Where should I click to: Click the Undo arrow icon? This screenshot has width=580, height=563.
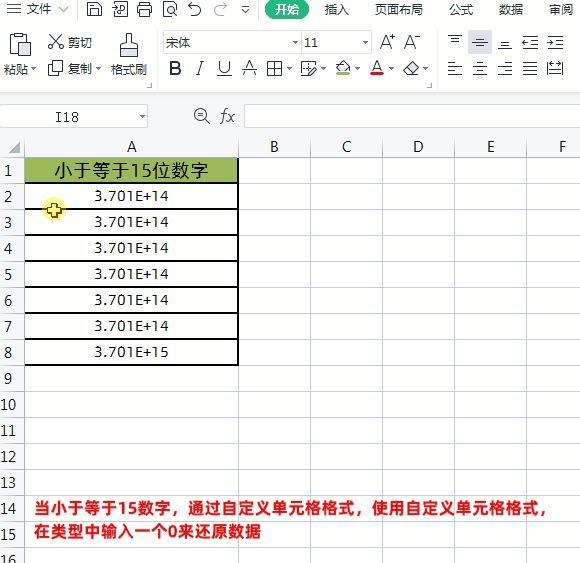pyautogui.click(x=194, y=9)
